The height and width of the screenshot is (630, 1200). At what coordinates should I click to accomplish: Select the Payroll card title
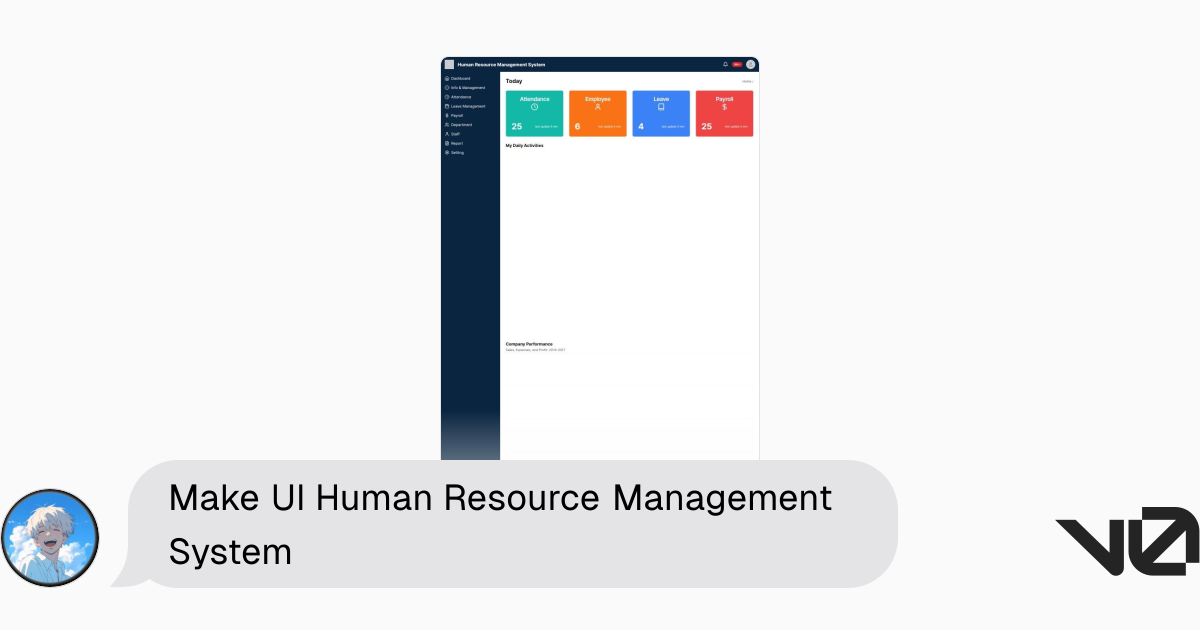[725, 99]
